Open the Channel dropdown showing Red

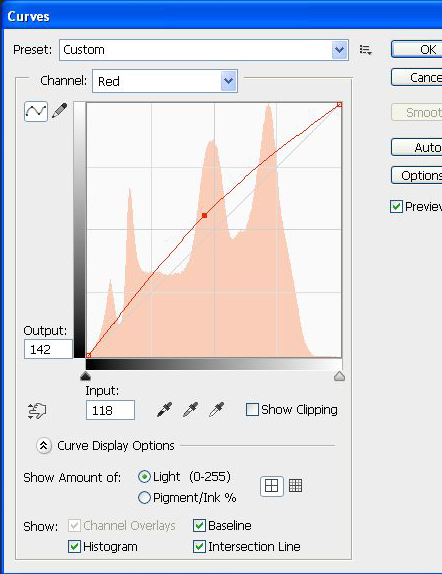click(x=165, y=81)
